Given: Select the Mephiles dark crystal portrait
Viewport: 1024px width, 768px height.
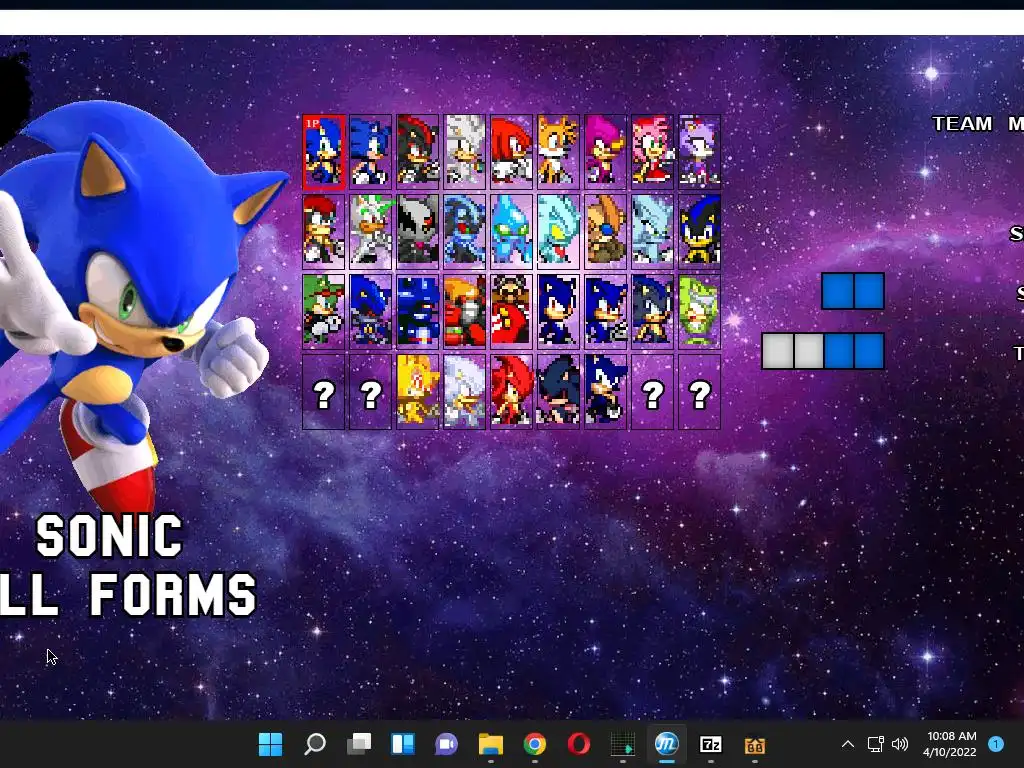Looking at the screenshot, I should coord(464,231).
